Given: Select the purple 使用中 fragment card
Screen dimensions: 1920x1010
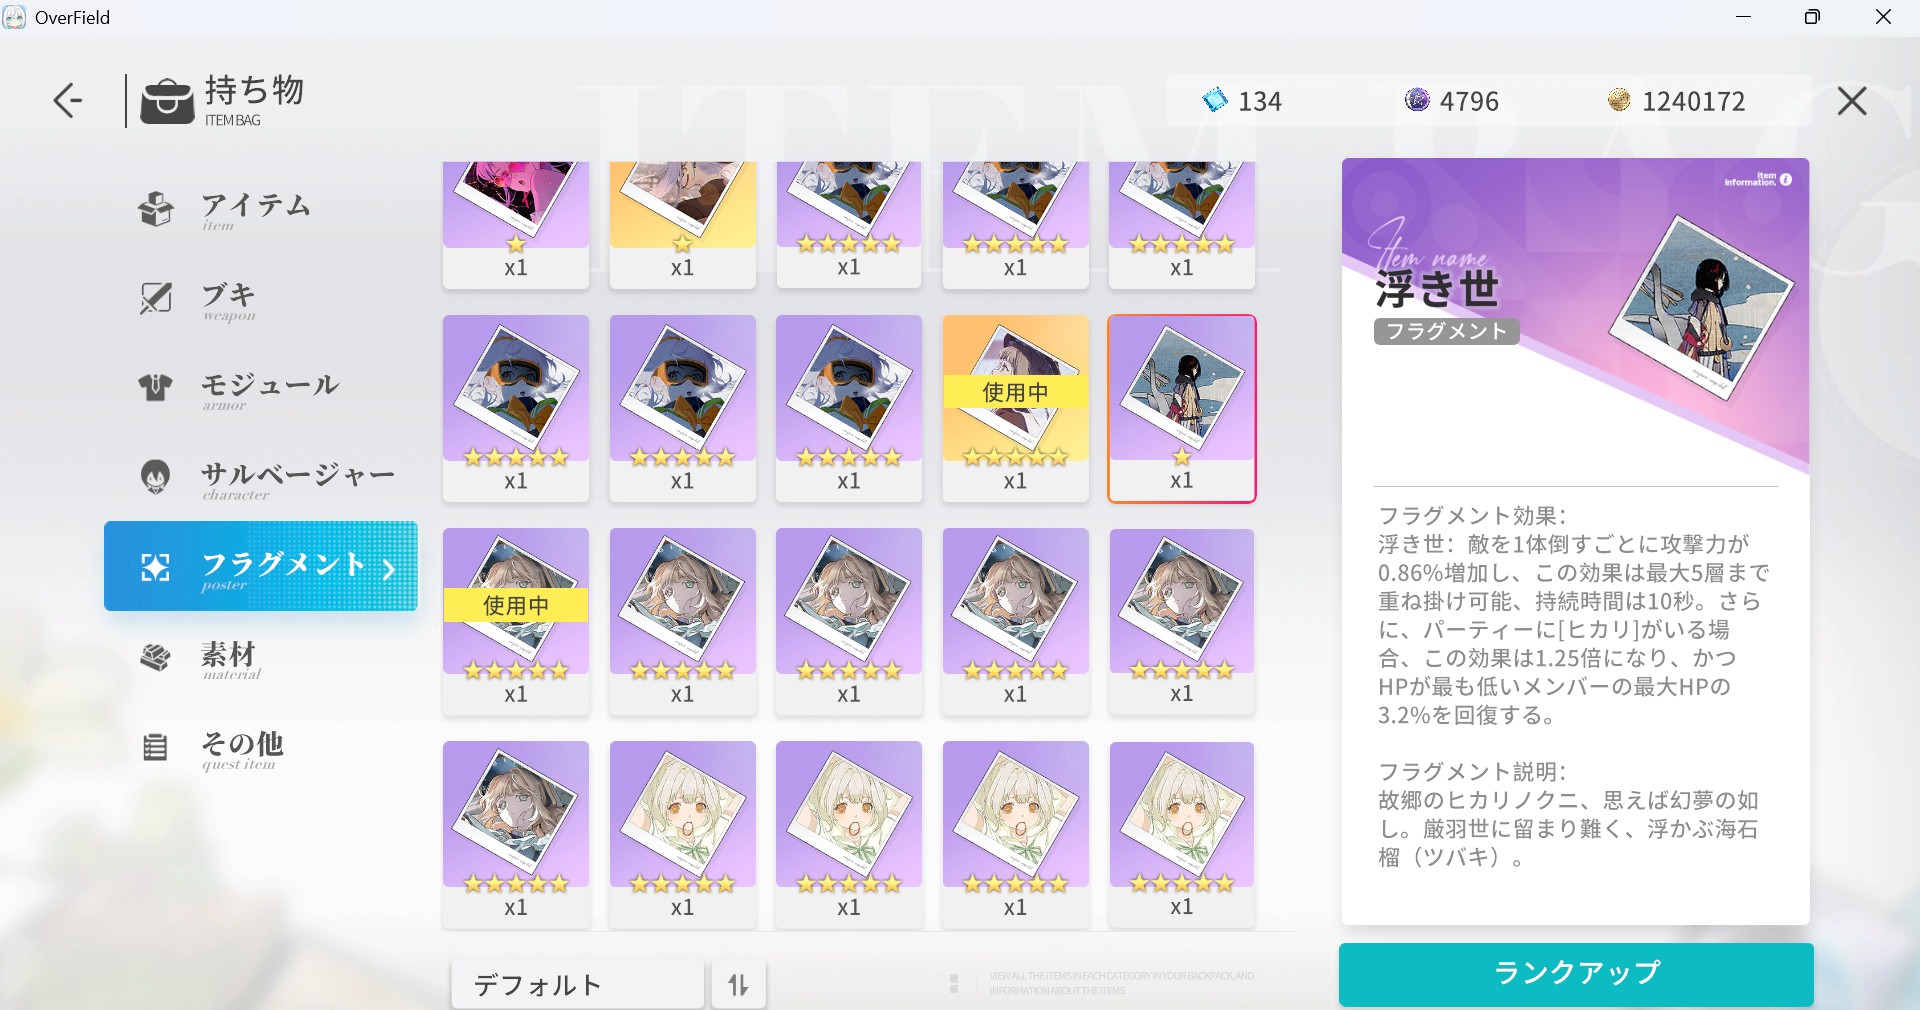Looking at the screenshot, I should tap(516, 621).
